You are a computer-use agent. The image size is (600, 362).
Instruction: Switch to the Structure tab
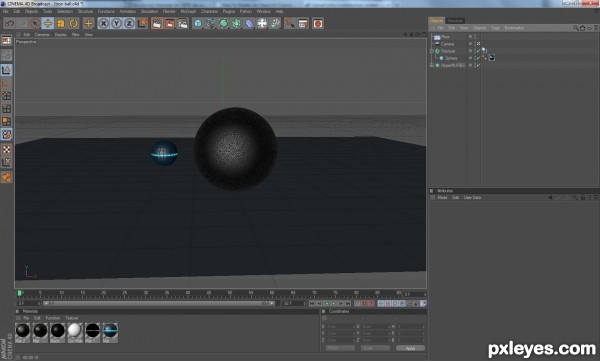(455, 21)
